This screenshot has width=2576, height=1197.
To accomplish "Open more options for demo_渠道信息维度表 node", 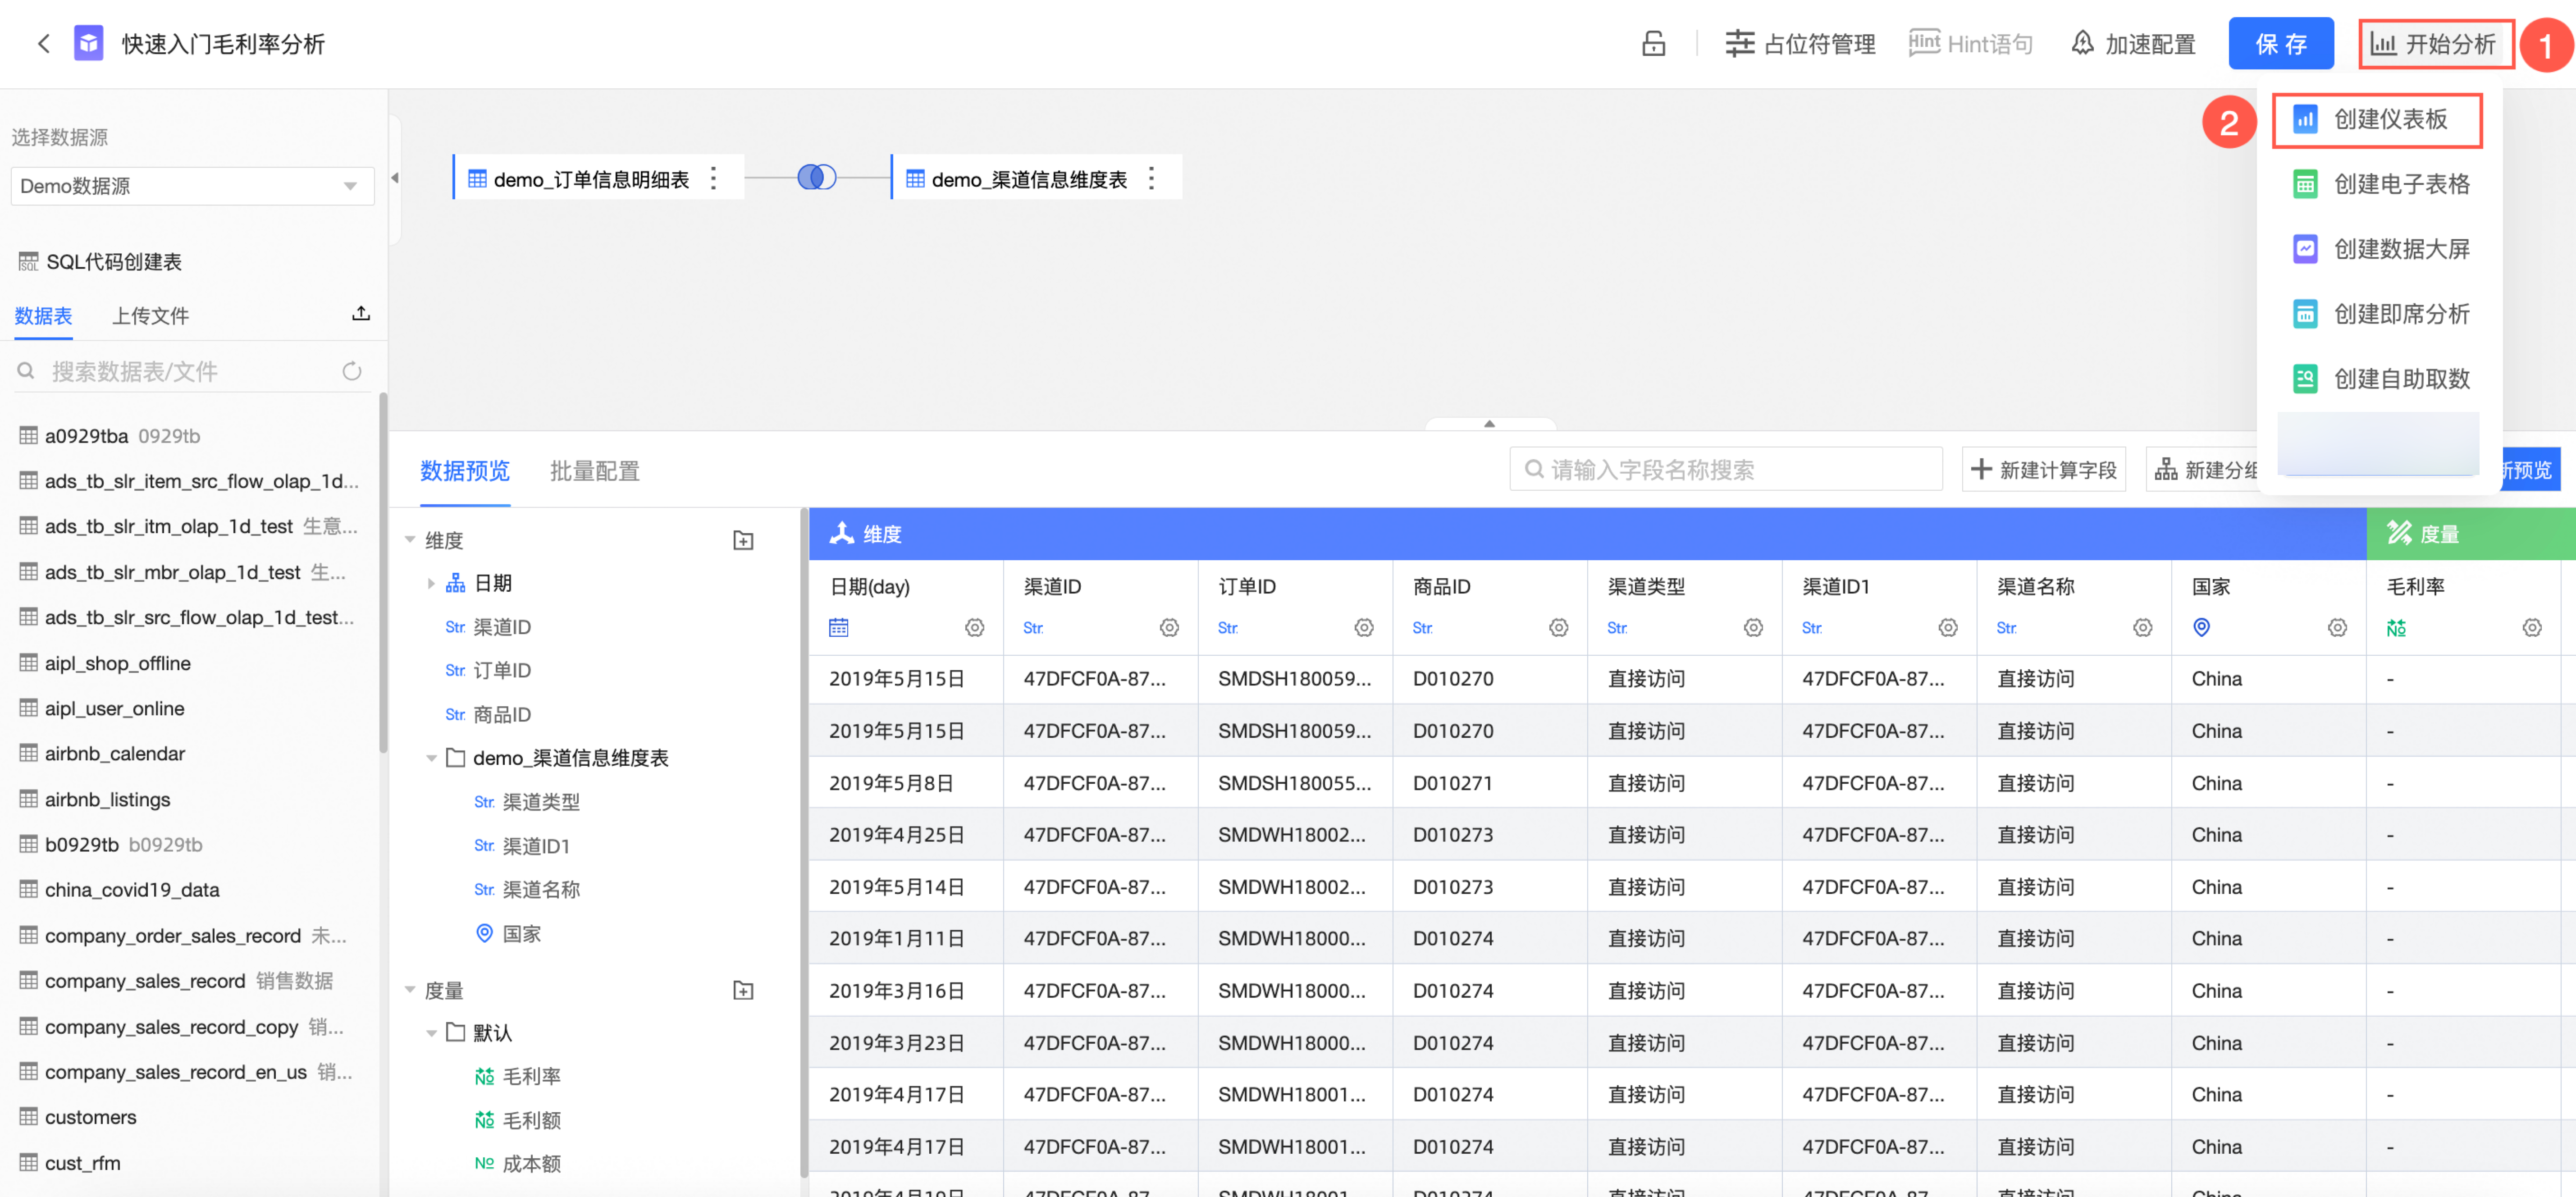I will point(1152,178).
